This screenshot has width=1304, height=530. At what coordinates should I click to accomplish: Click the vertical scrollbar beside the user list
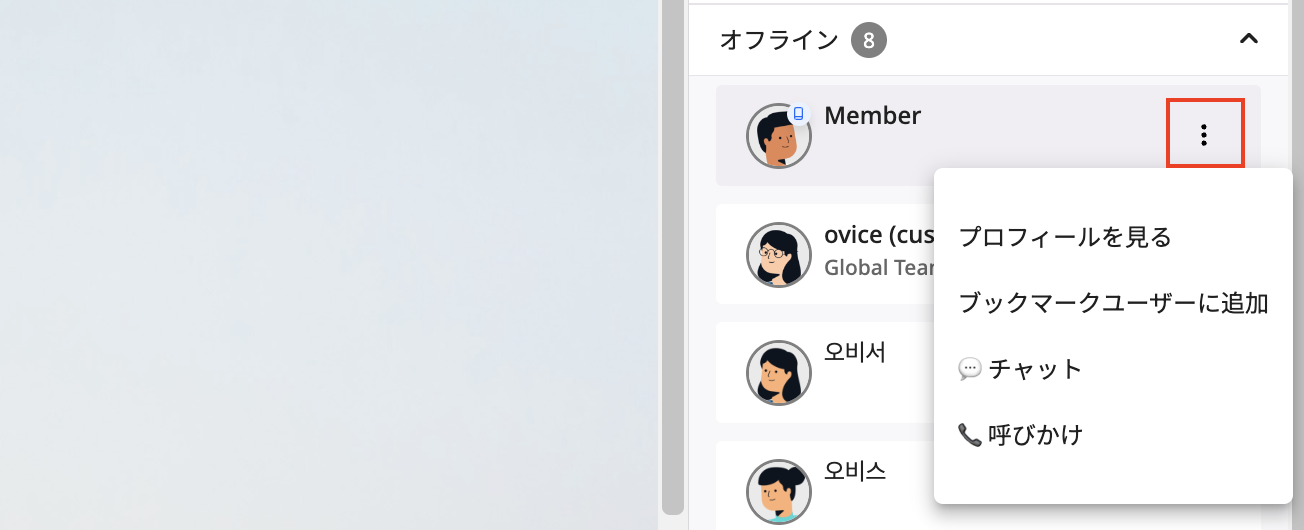coord(673,256)
